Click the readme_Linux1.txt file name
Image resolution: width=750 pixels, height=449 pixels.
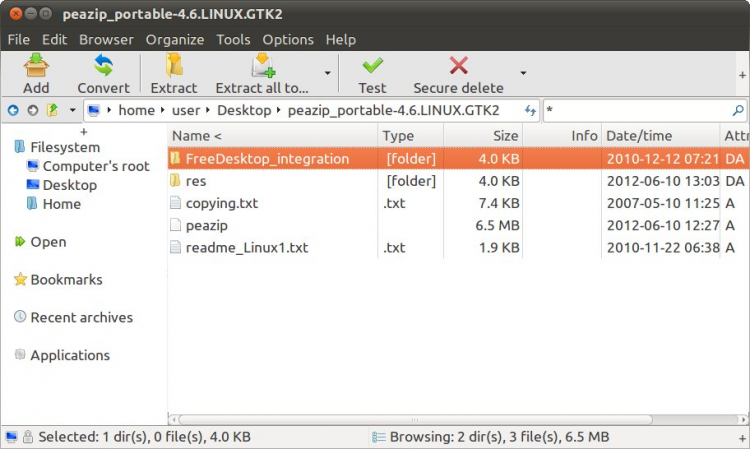click(247, 248)
